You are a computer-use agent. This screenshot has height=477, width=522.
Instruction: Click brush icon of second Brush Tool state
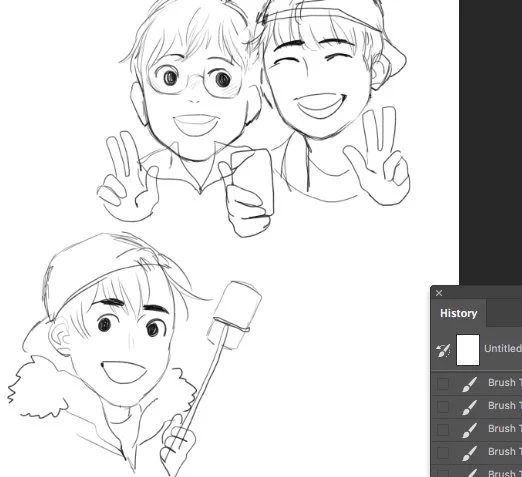(x=469, y=407)
